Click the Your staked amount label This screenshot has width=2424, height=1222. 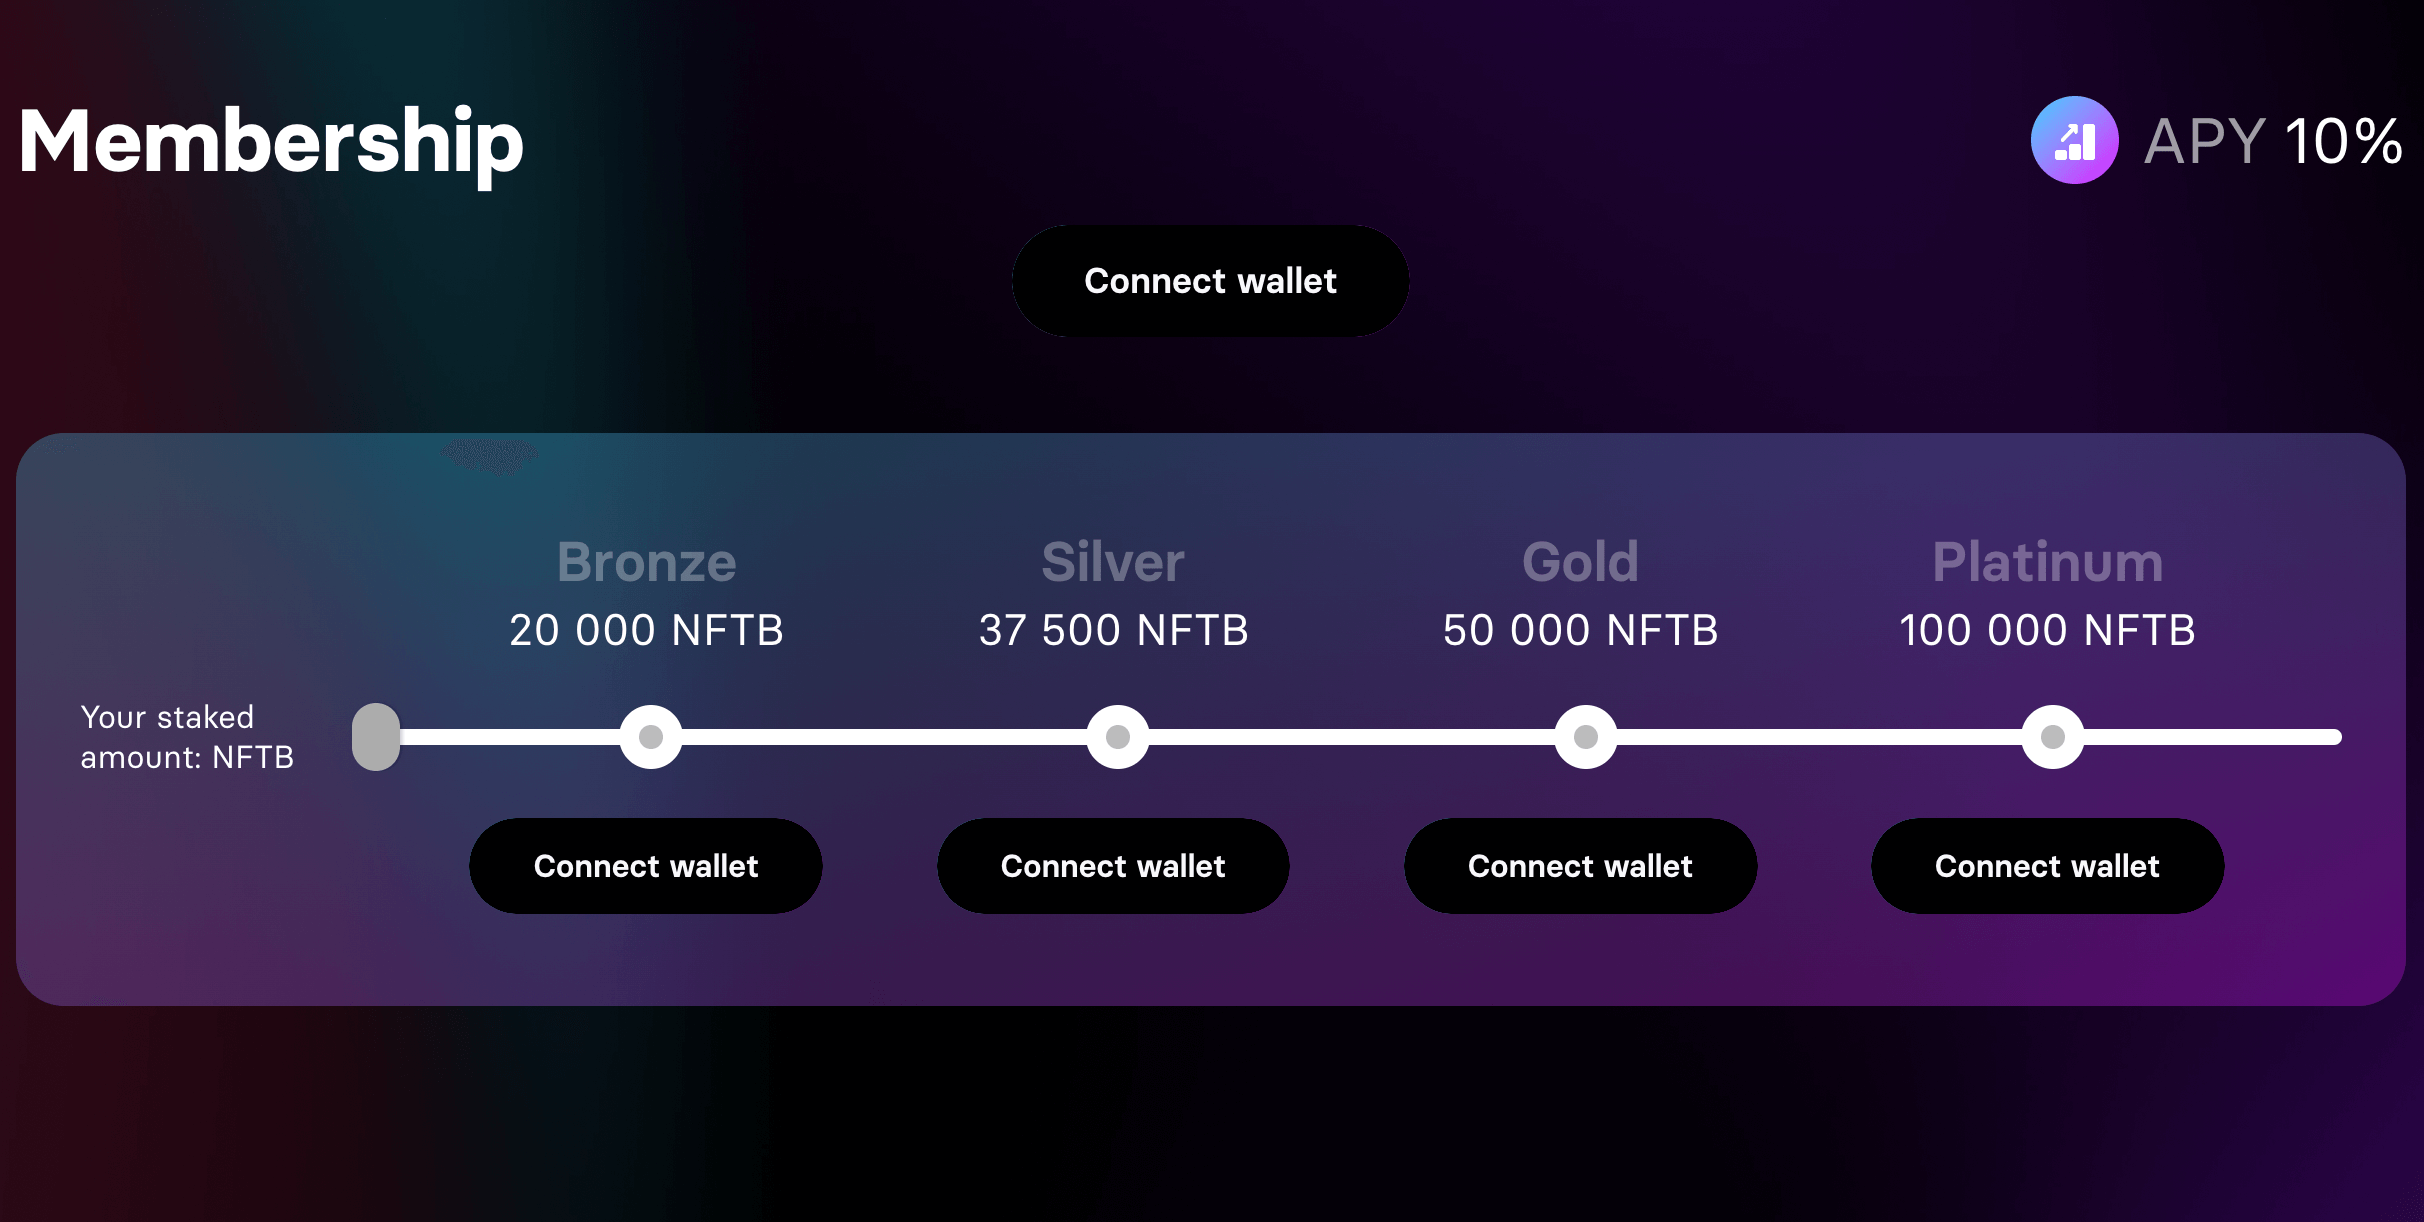187,737
